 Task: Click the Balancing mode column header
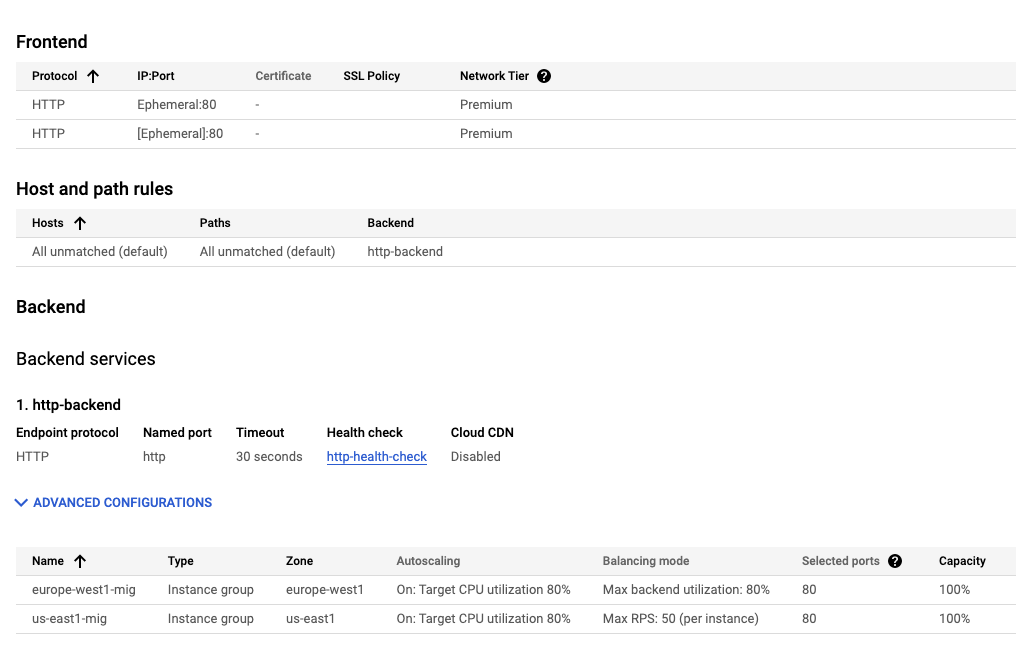click(x=645, y=561)
